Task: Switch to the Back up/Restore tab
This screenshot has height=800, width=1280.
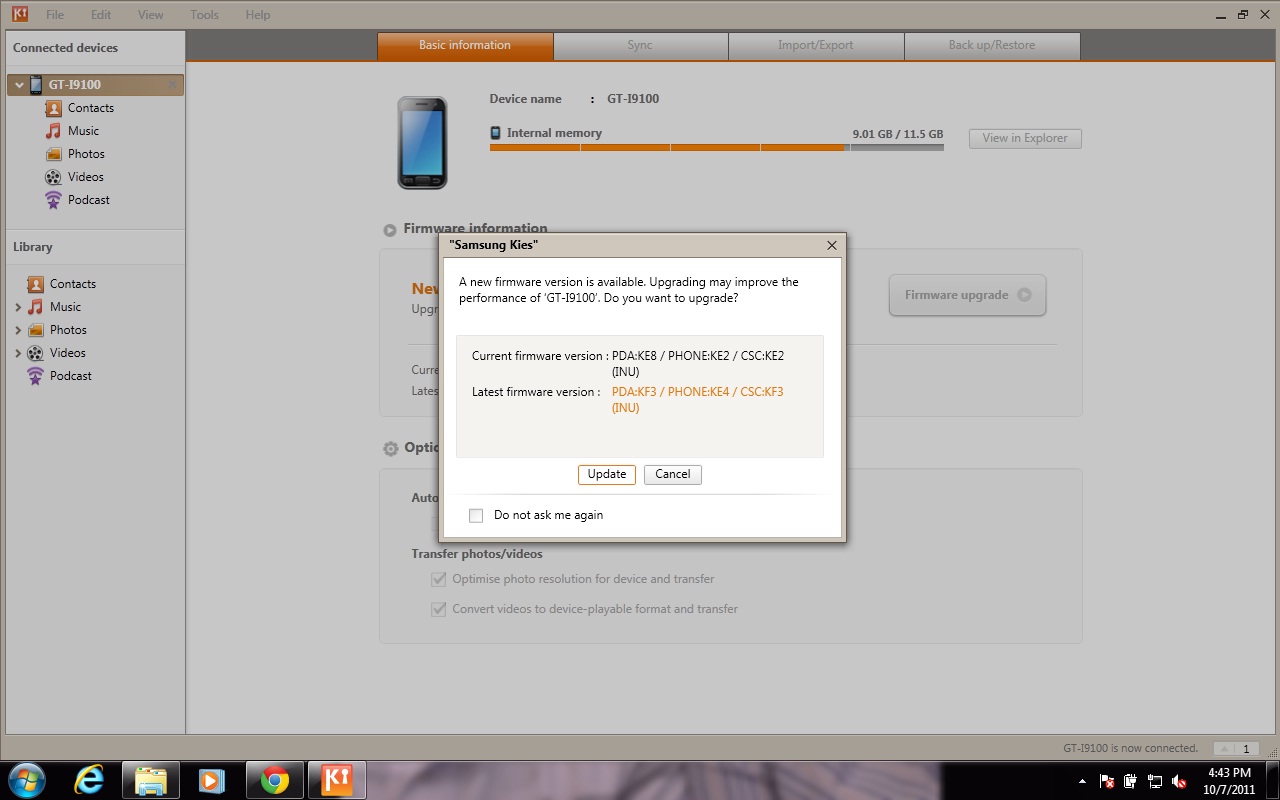Action: pos(992,46)
